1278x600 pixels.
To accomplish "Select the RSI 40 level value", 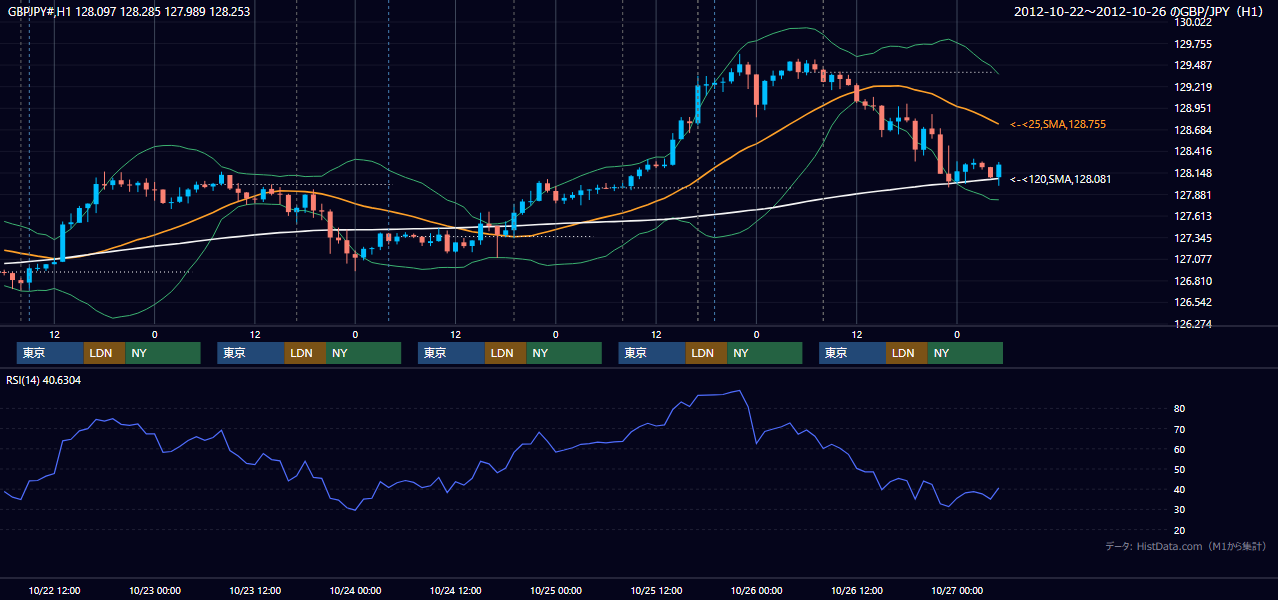I will click(1180, 490).
